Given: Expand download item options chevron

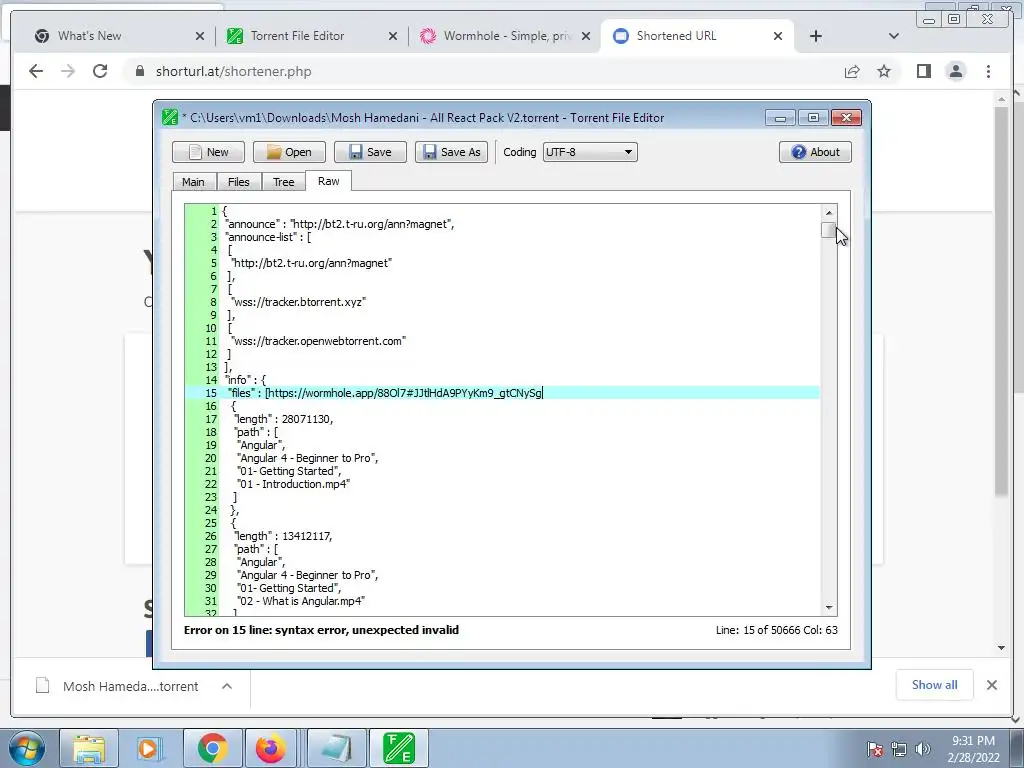Looking at the screenshot, I should pos(227,686).
